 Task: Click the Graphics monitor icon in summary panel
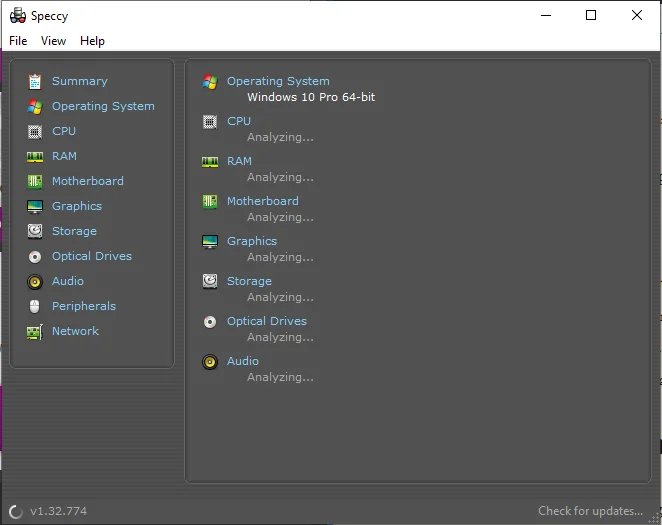tap(210, 241)
